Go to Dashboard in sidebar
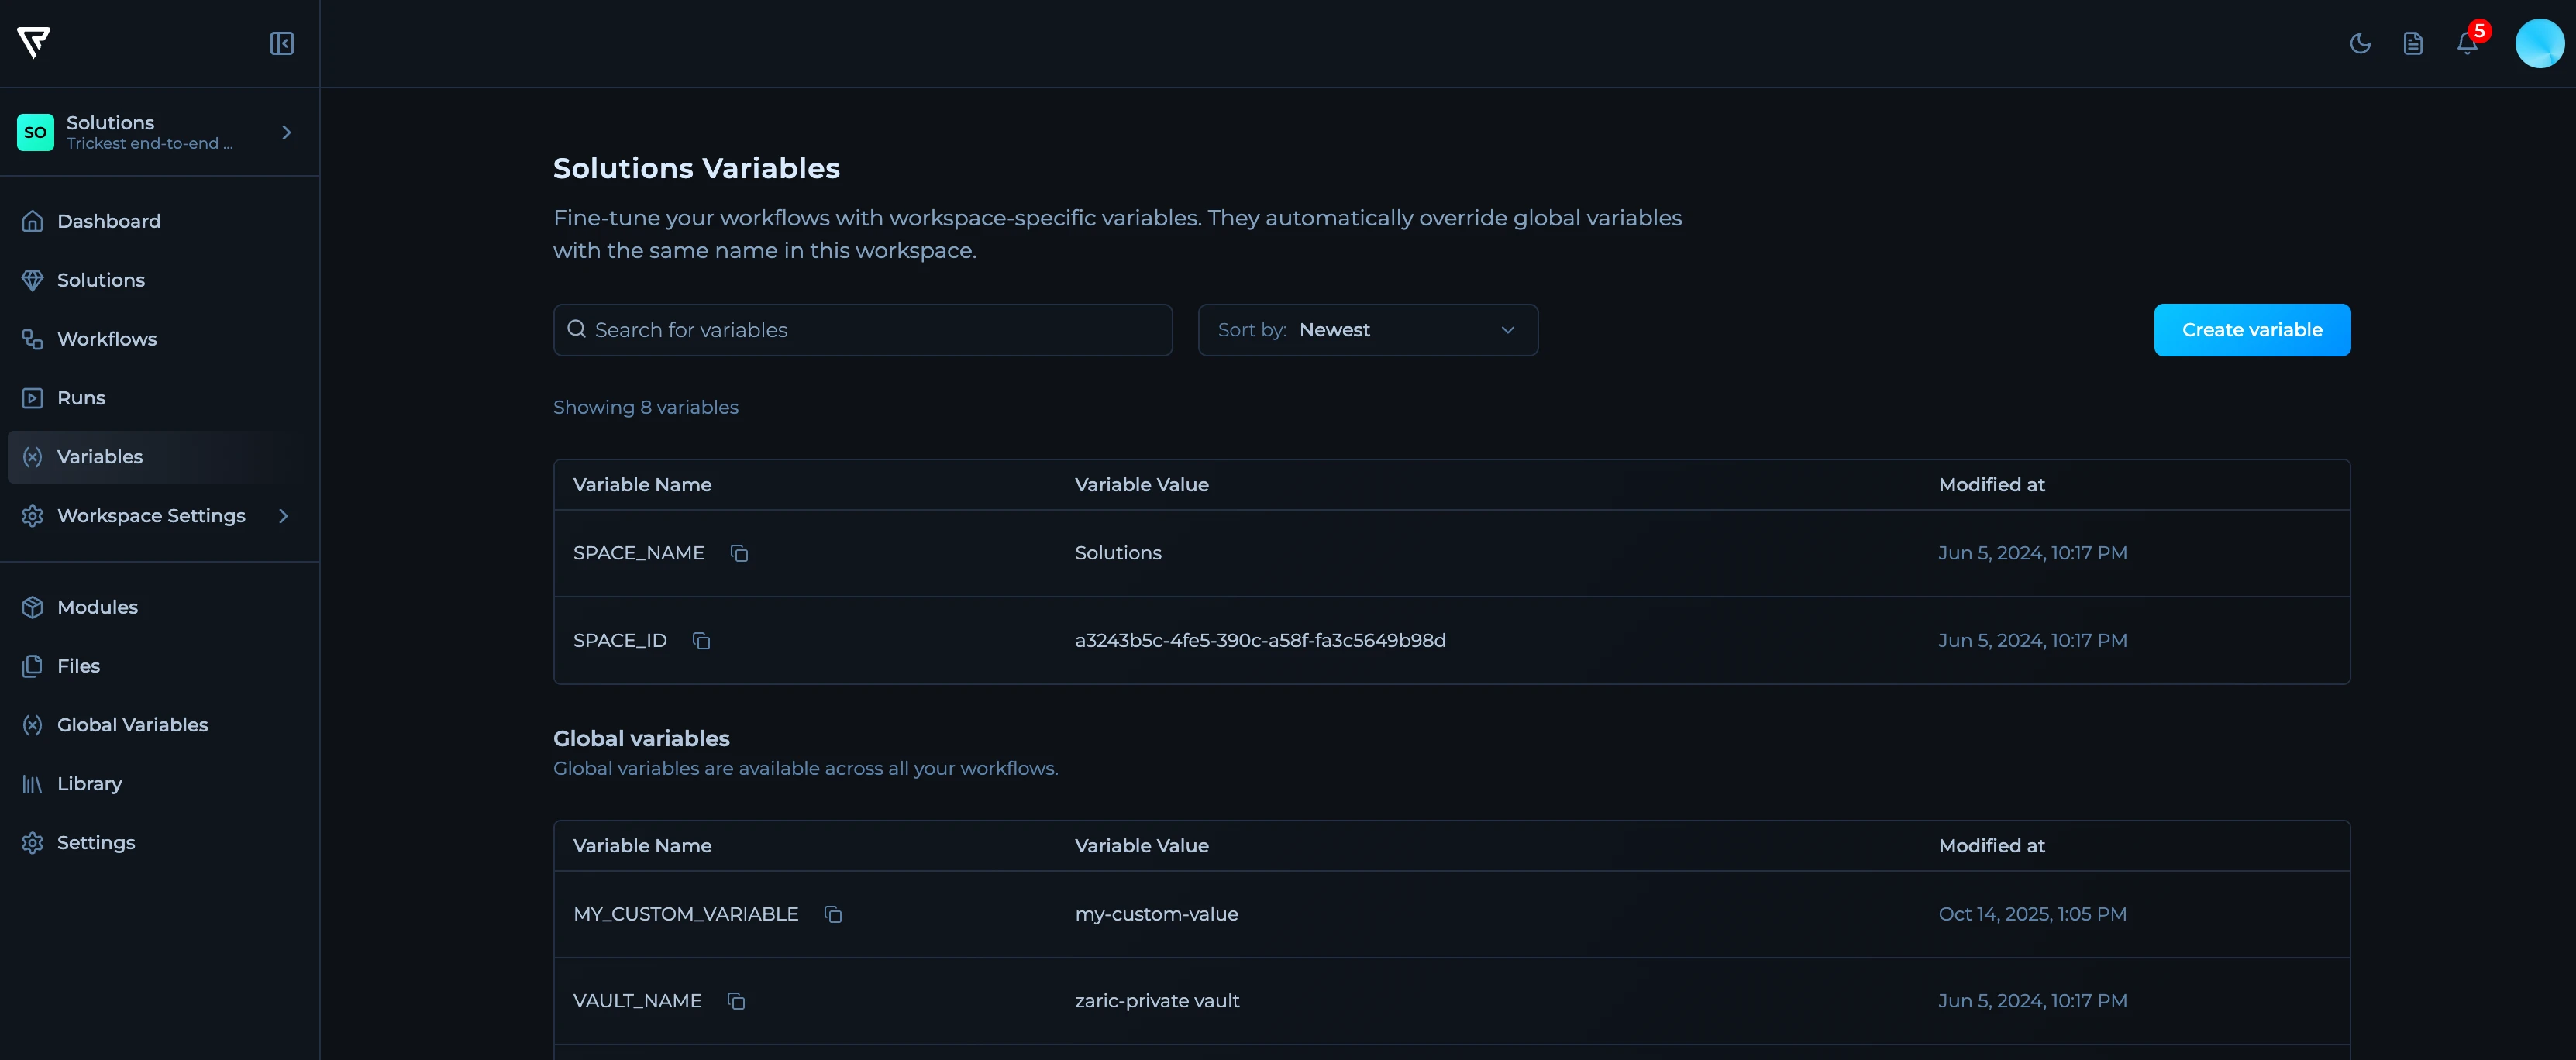Viewport: 2576px width, 1060px height. click(x=108, y=221)
